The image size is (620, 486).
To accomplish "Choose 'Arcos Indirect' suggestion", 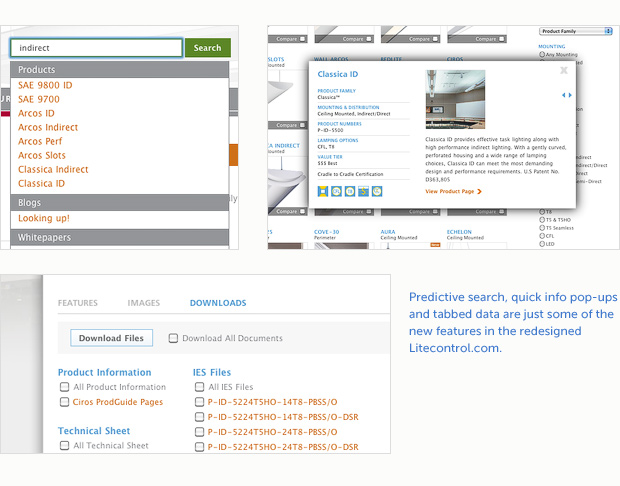I will pos(48,127).
